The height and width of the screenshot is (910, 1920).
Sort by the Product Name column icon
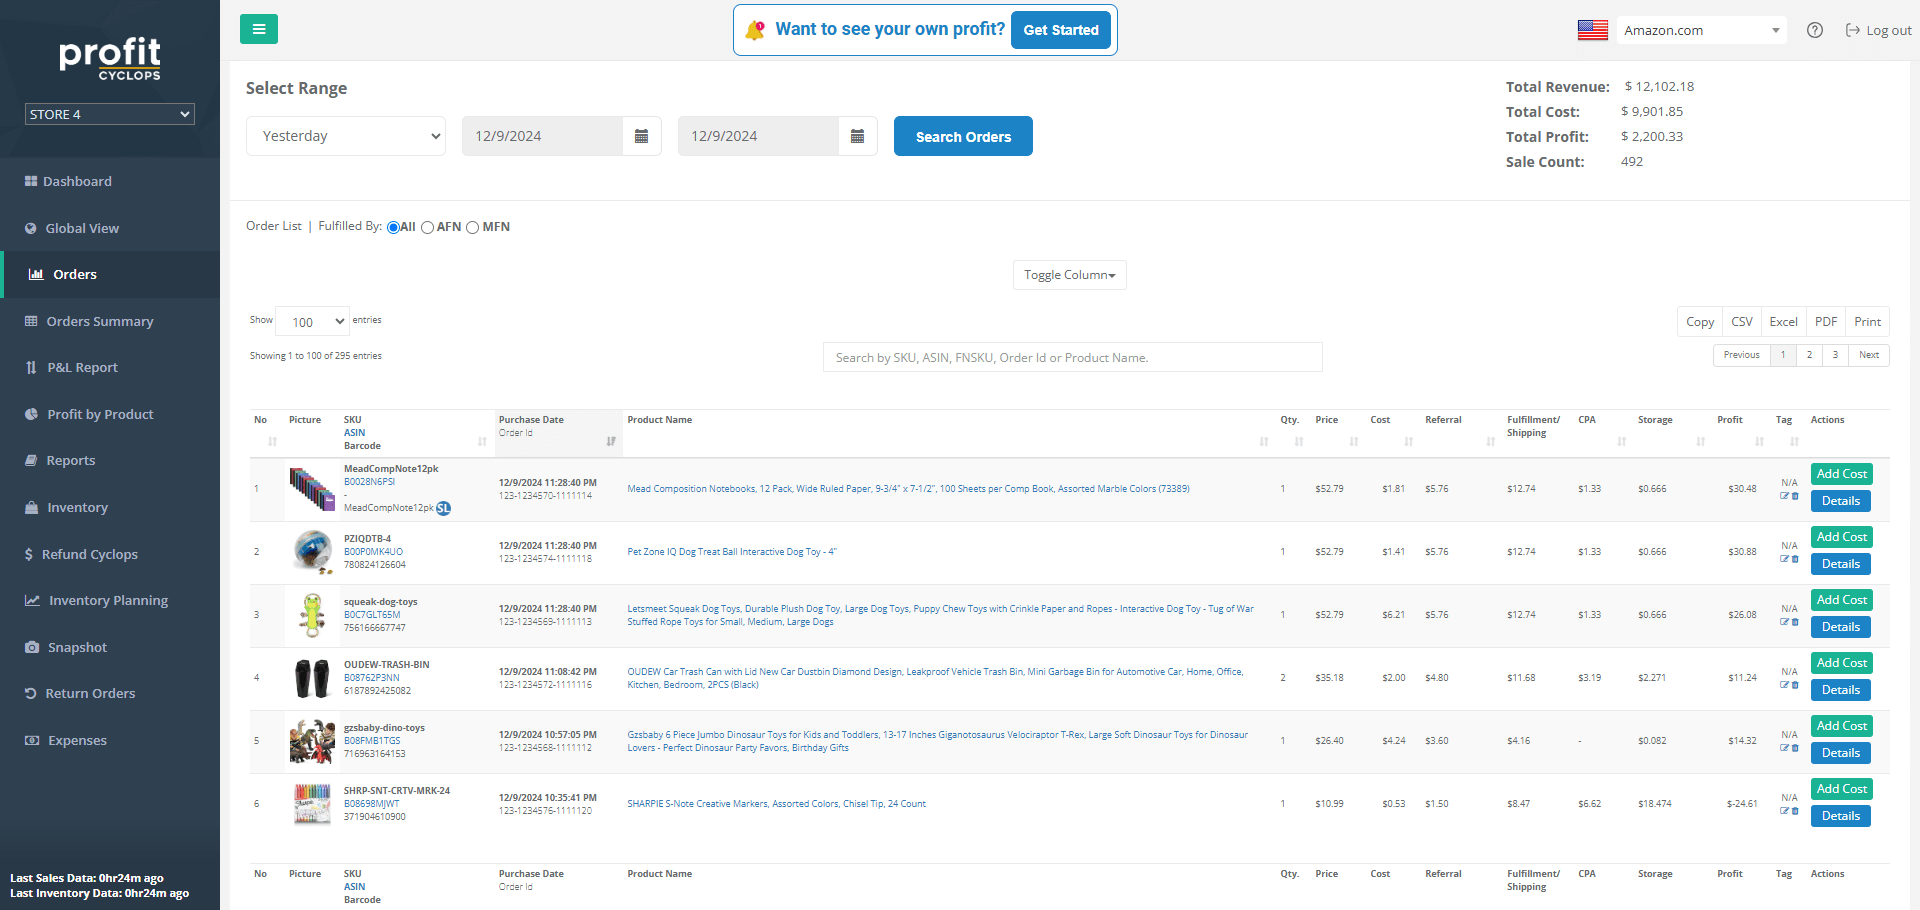pyautogui.click(x=1264, y=441)
